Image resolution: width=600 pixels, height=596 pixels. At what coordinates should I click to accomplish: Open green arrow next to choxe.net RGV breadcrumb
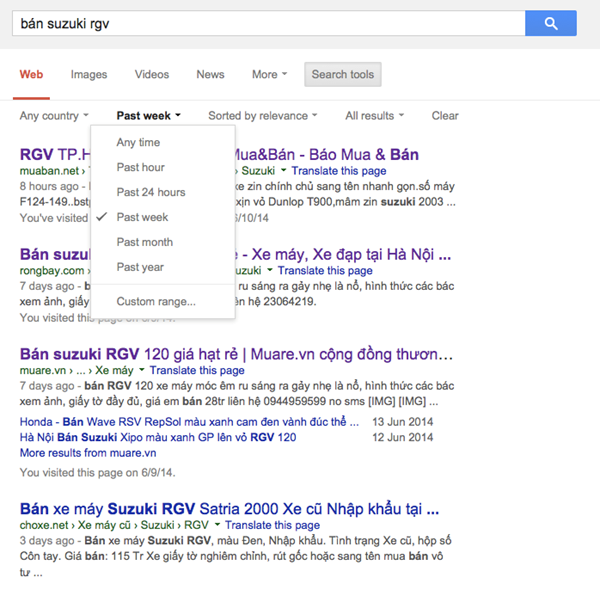coord(217,525)
